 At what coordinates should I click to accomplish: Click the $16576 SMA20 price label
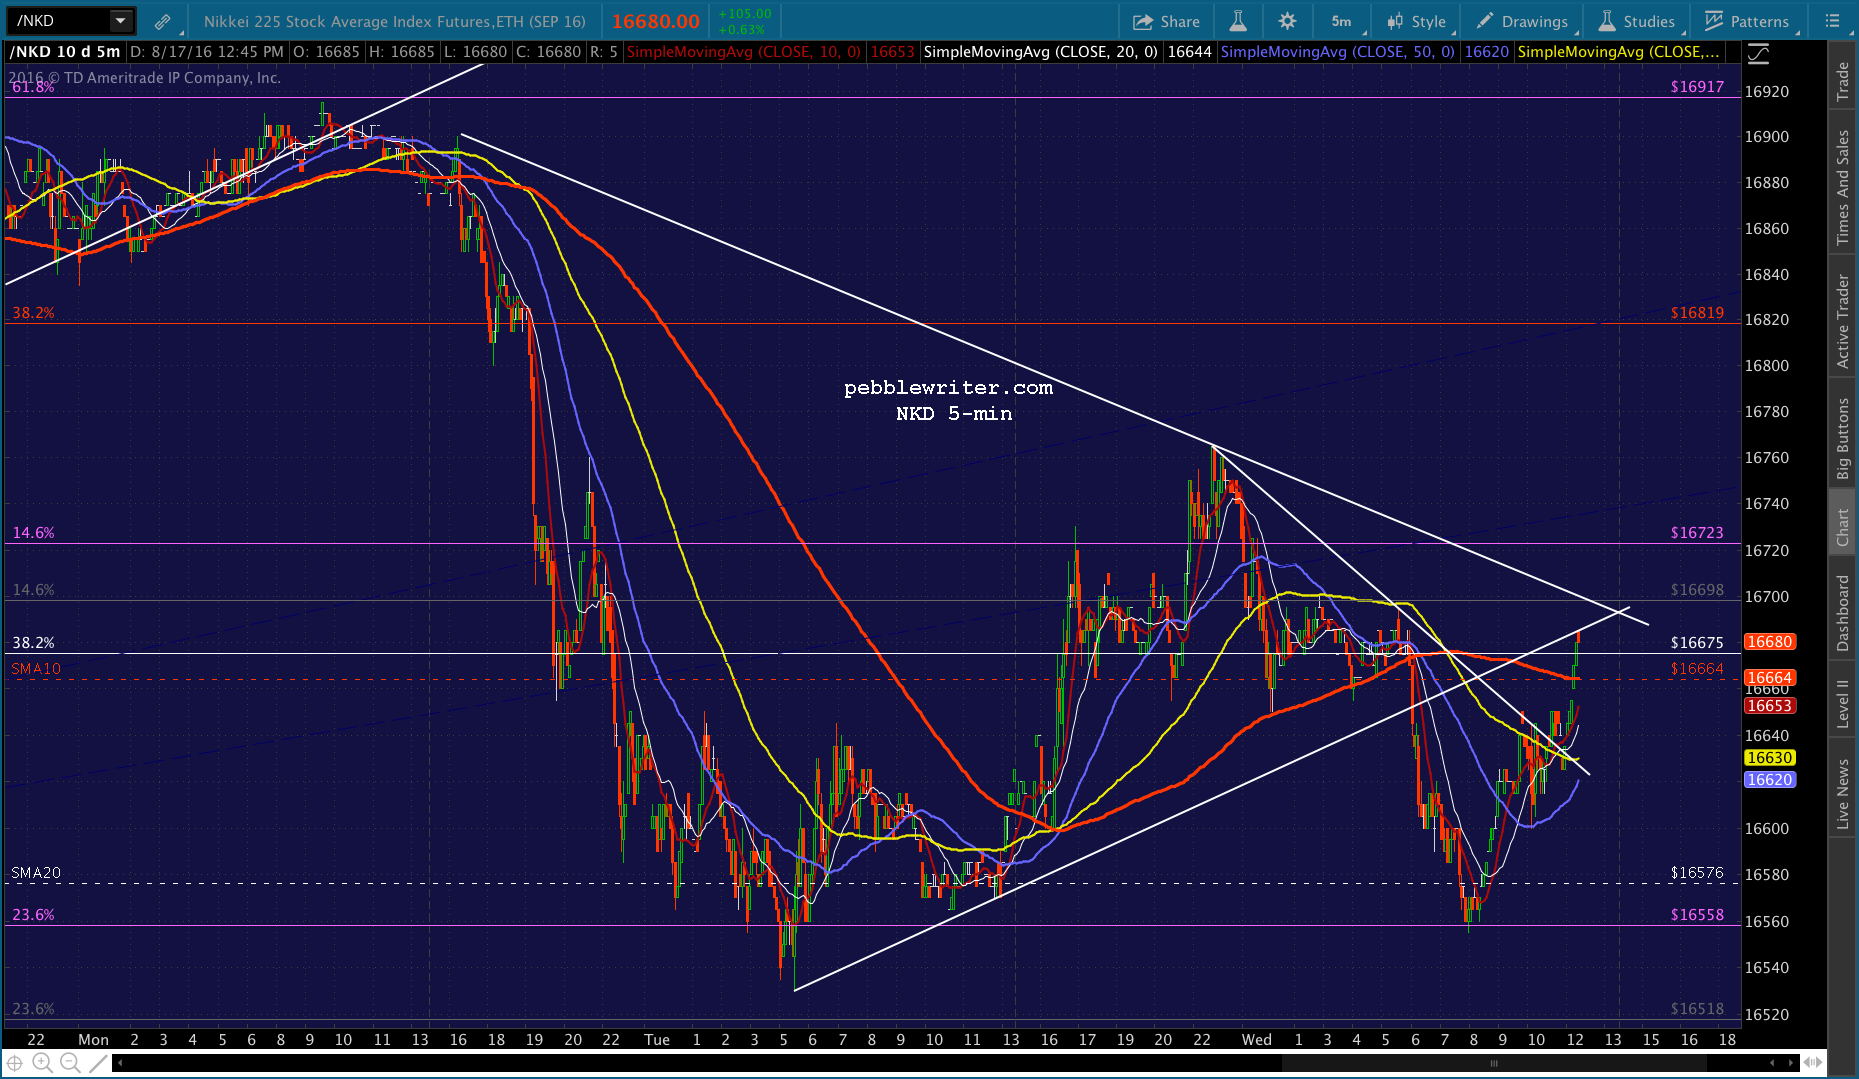click(x=1697, y=873)
